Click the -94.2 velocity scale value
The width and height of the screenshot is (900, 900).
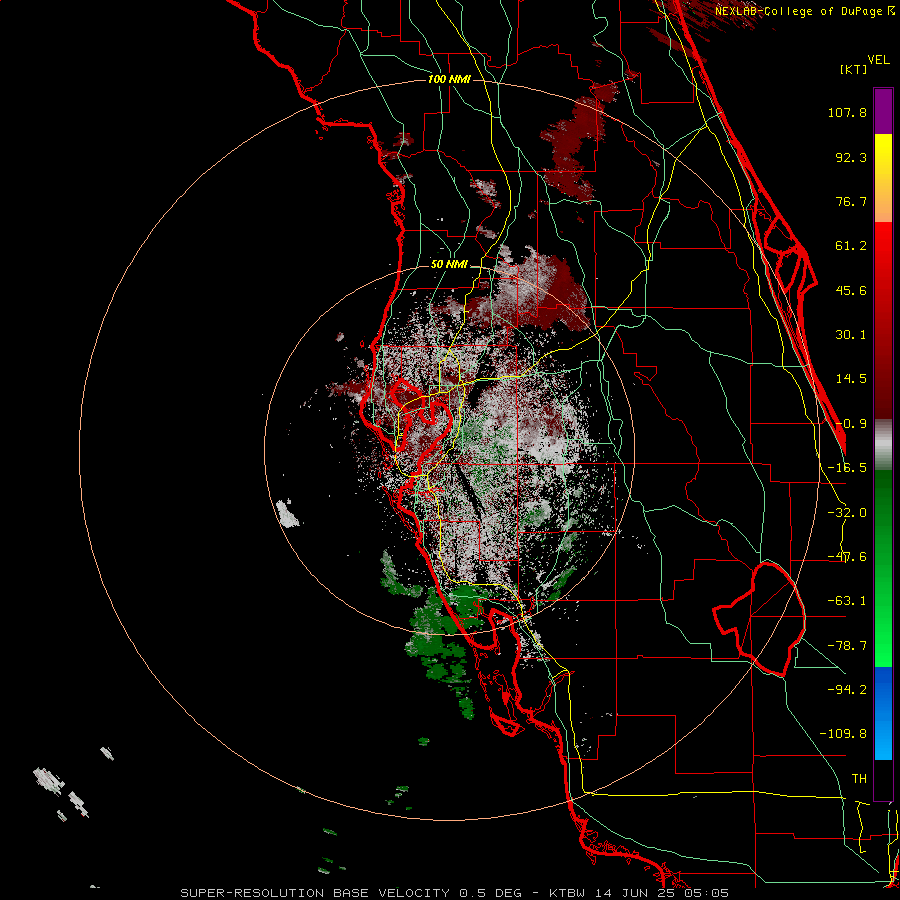tap(847, 690)
